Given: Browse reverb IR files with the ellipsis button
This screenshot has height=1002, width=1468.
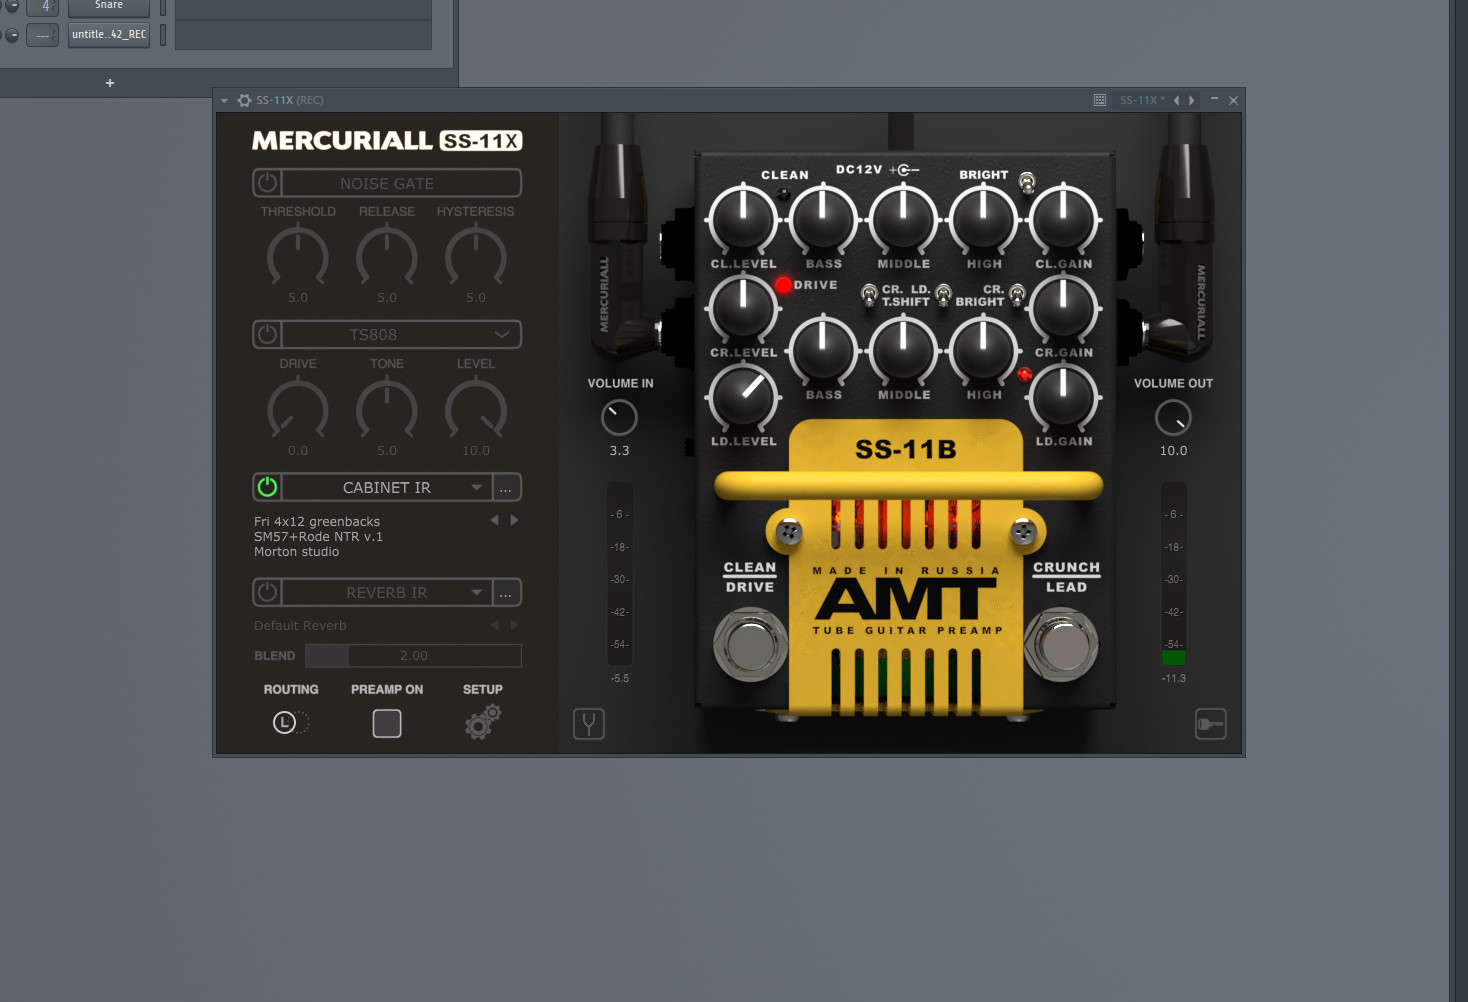Looking at the screenshot, I should click(x=506, y=593).
